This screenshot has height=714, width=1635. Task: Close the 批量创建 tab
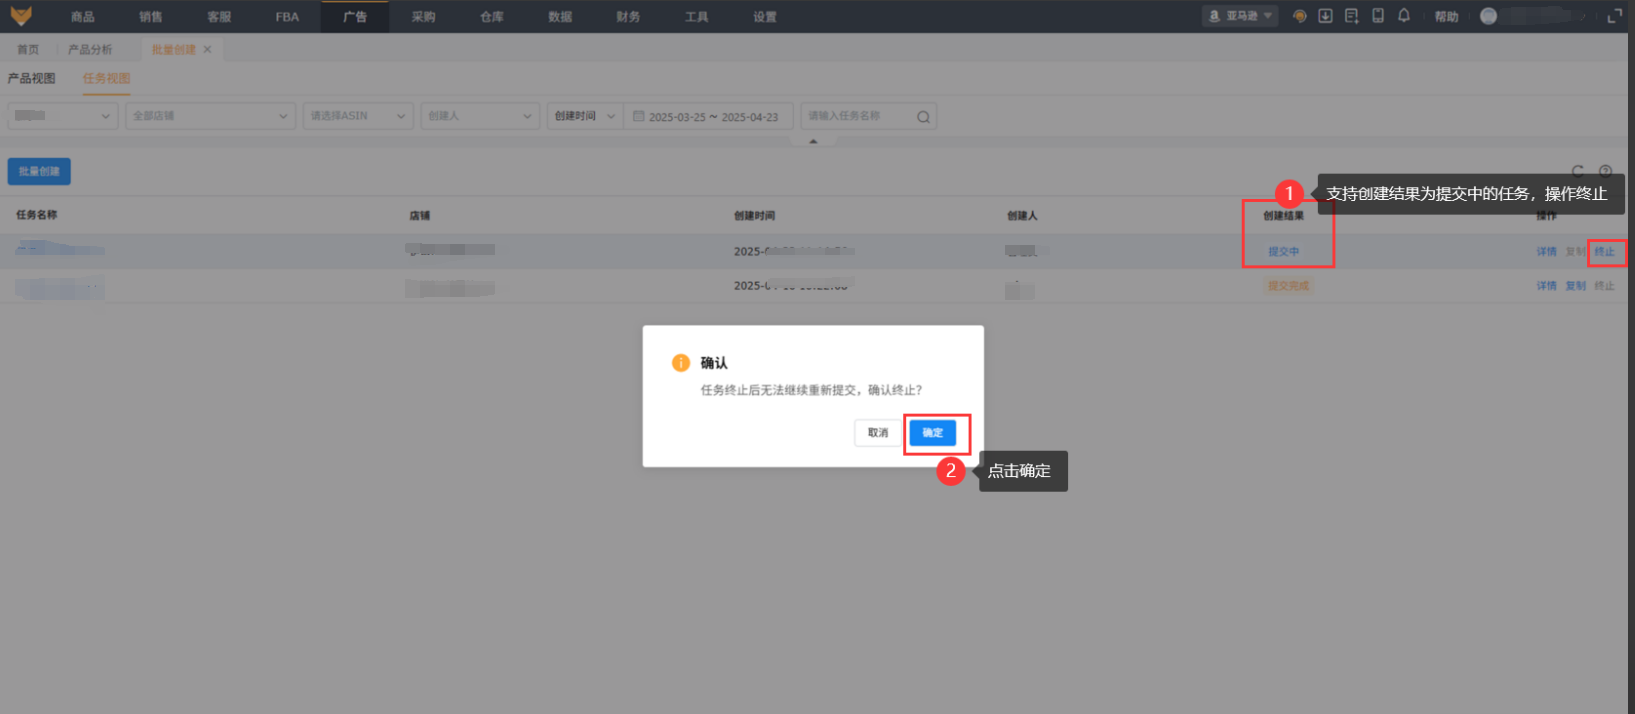[x=207, y=49]
